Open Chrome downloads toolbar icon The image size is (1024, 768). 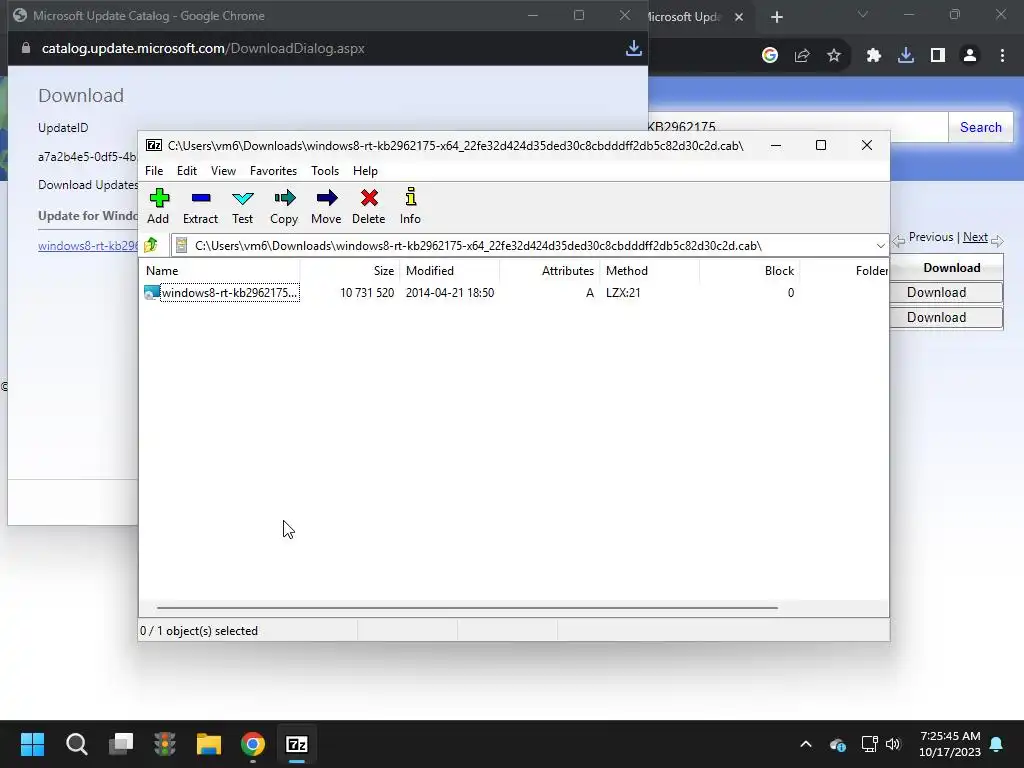pyautogui.click(x=905, y=56)
